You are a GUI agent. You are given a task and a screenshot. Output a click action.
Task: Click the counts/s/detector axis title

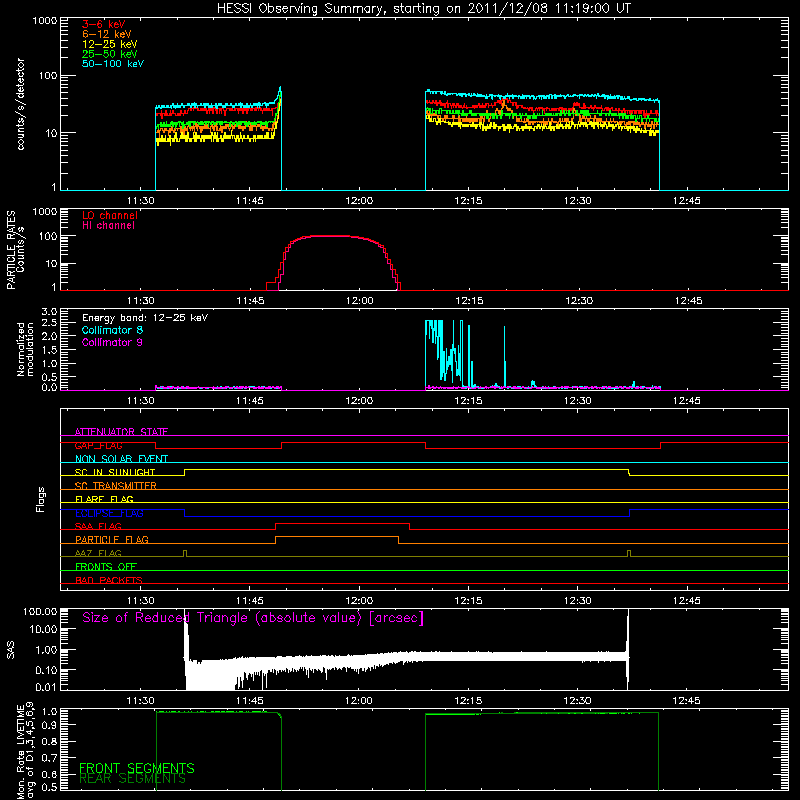tap(20, 104)
